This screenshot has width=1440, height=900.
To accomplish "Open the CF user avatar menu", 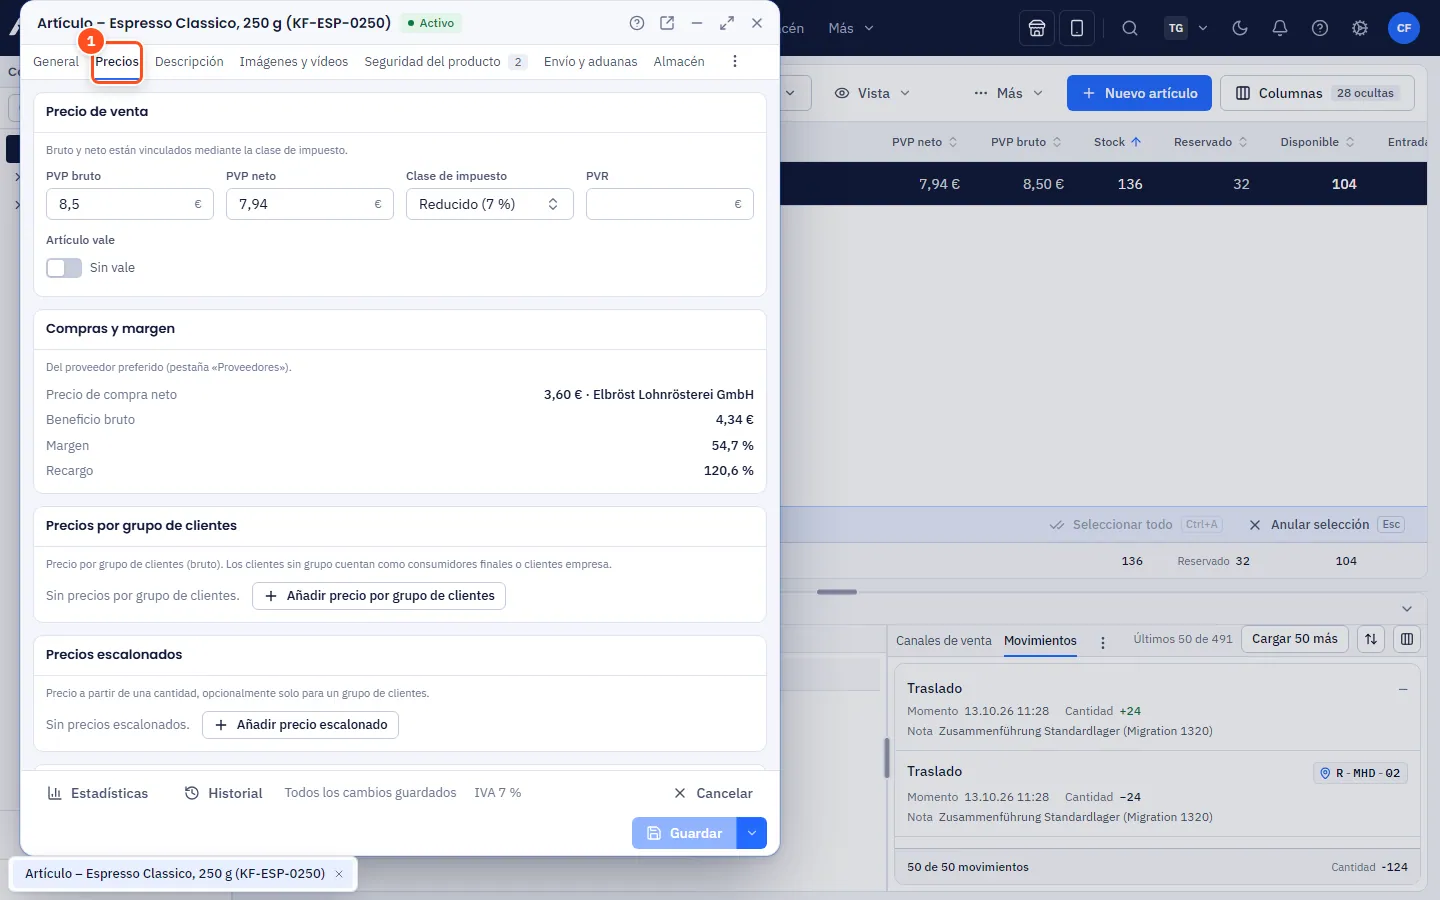I will tap(1404, 28).
